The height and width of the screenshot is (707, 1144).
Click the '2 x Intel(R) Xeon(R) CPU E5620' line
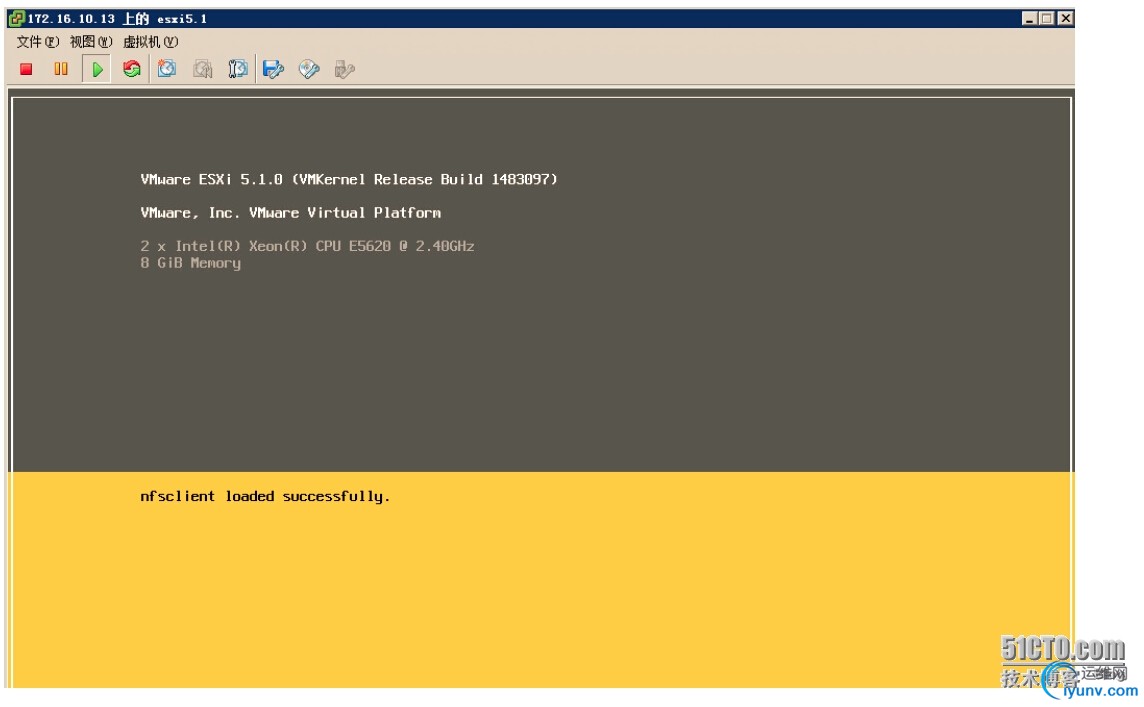point(307,246)
